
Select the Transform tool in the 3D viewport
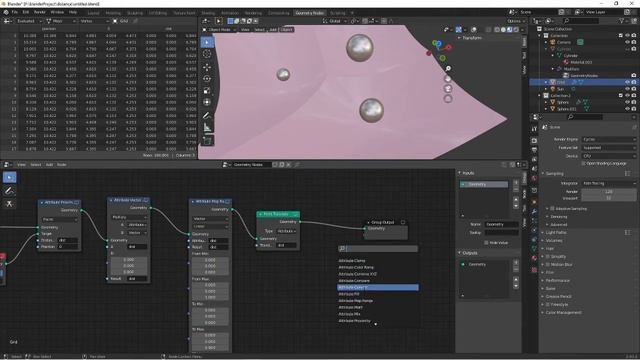click(x=207, y=102)
